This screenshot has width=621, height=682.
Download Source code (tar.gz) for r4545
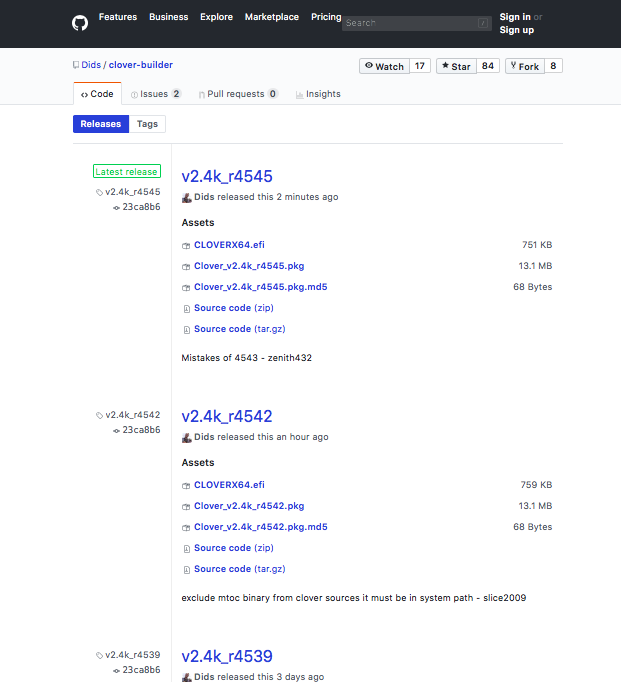[240, 329]
